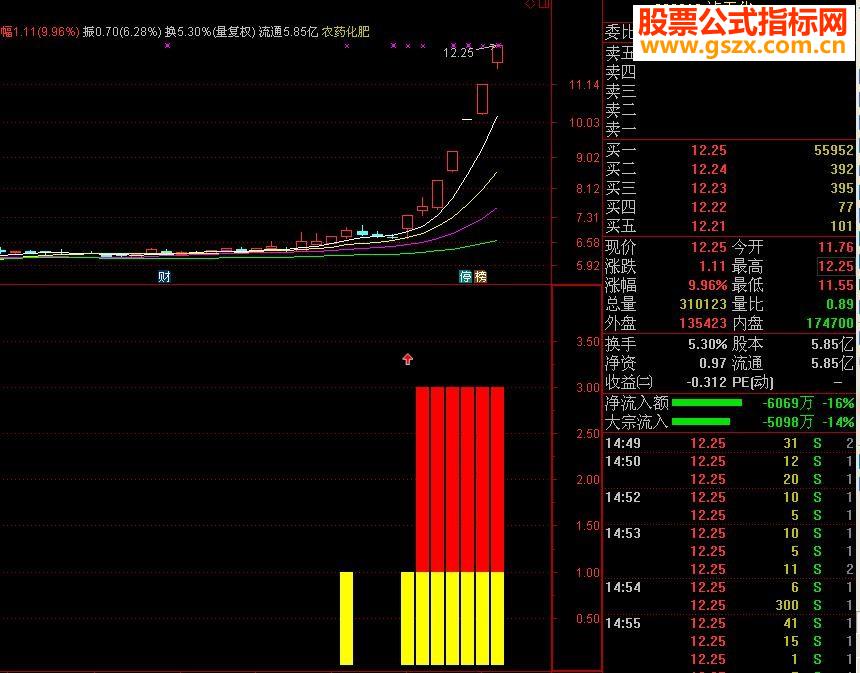
Task: Open the 农药化肥 sector label
Action: pos(346,32)
